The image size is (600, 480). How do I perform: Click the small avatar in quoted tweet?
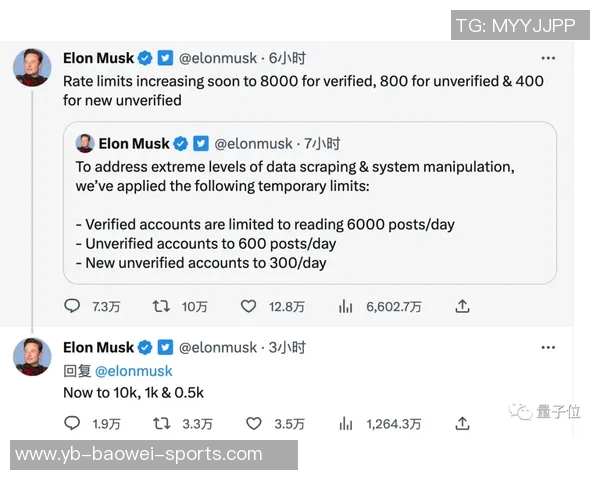85,144
